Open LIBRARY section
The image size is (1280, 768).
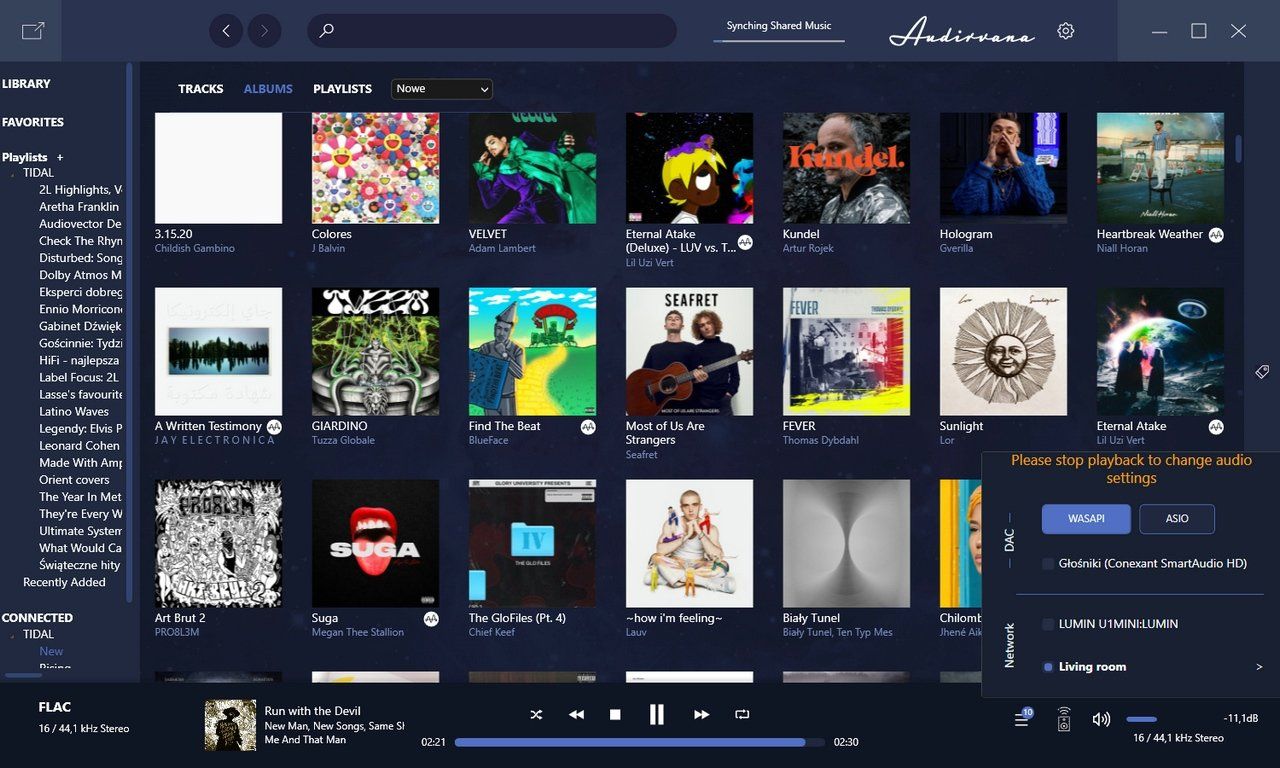coord(26,84)
